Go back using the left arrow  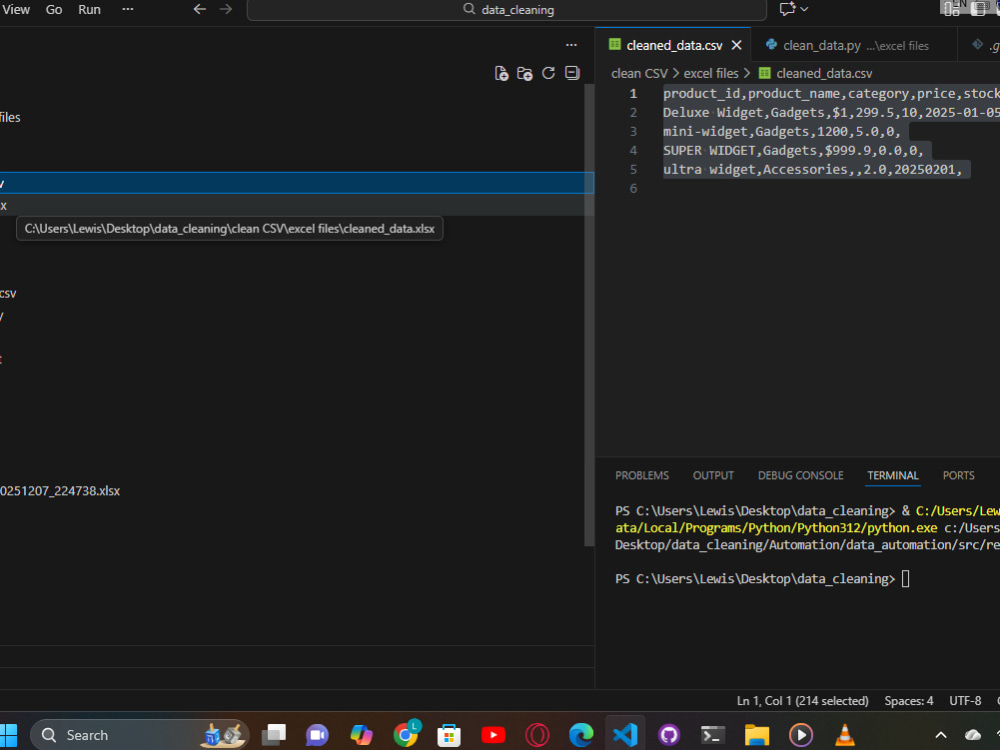coord(200,9)
